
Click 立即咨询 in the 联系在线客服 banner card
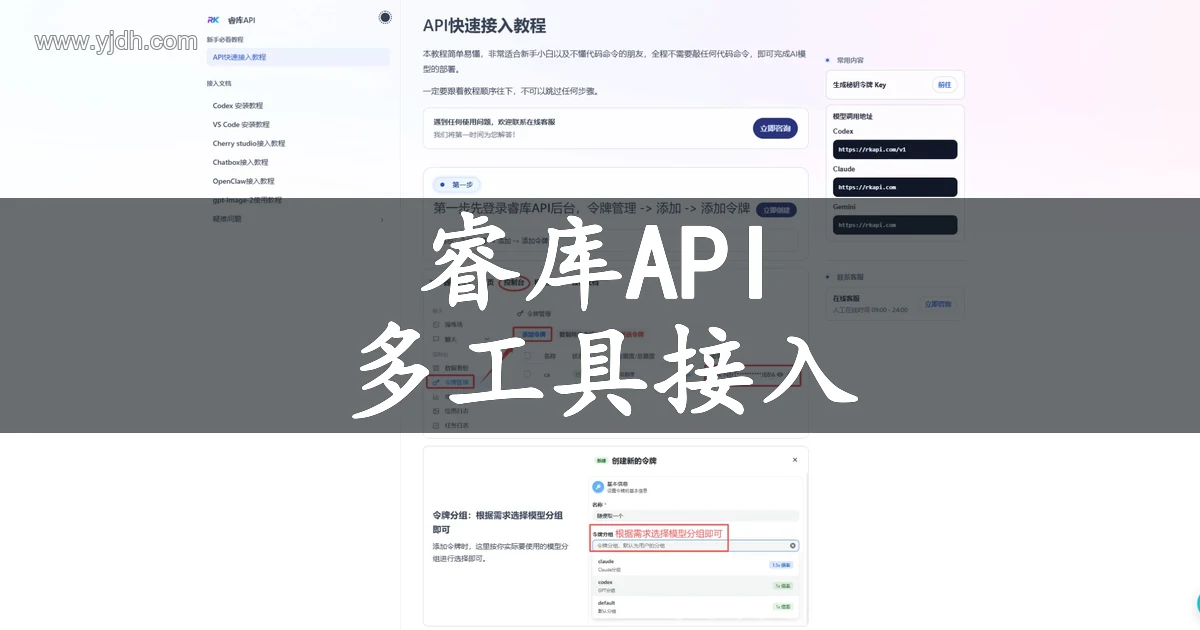click(x=775, y=128)
